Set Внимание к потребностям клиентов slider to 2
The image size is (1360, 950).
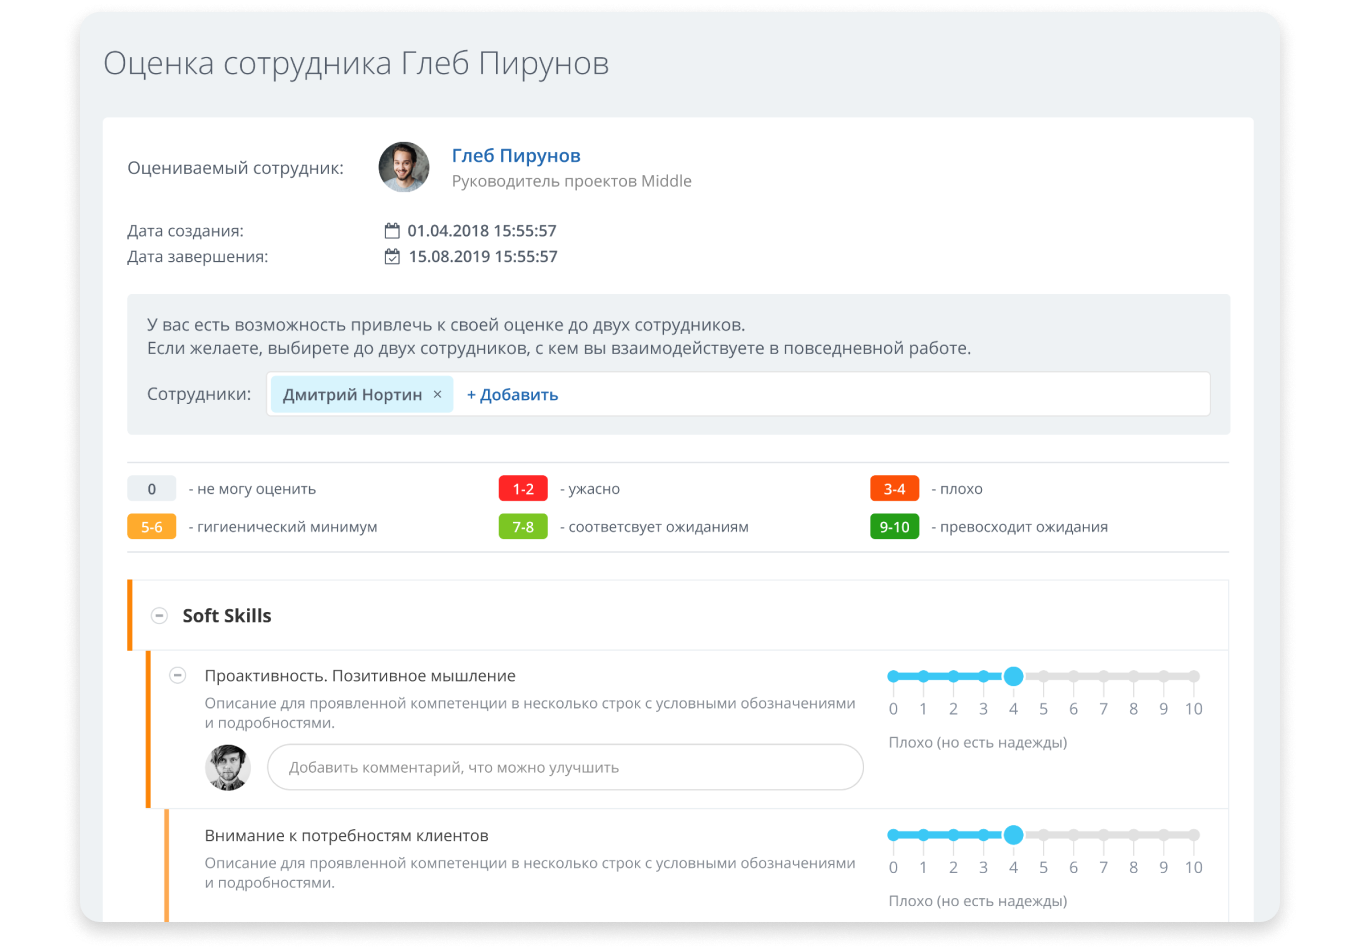953,835
